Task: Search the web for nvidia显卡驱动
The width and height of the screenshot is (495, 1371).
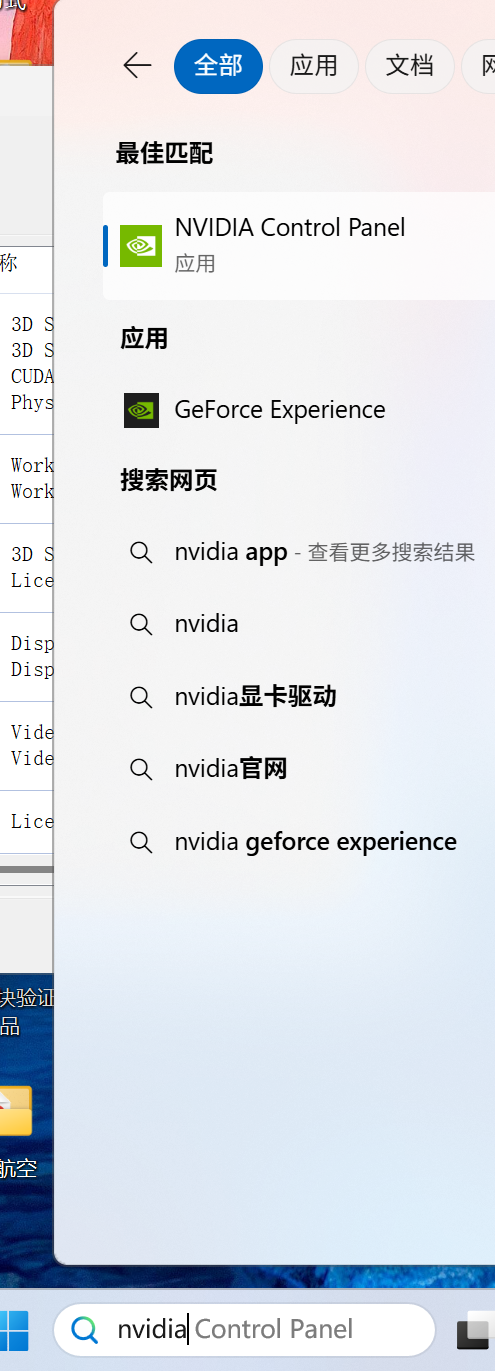Action: [299, 696]
